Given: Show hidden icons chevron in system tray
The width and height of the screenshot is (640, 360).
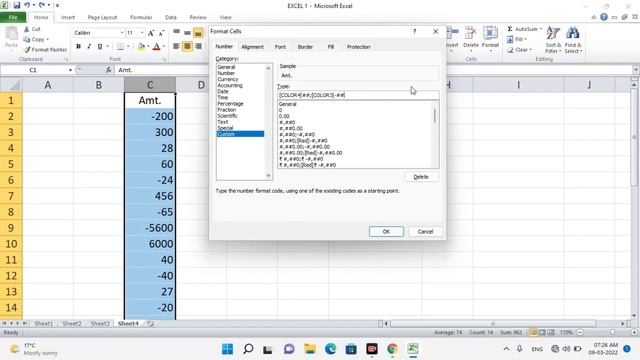Looking at the screenshot, I should pyautogui.click(x=506, y=349).
